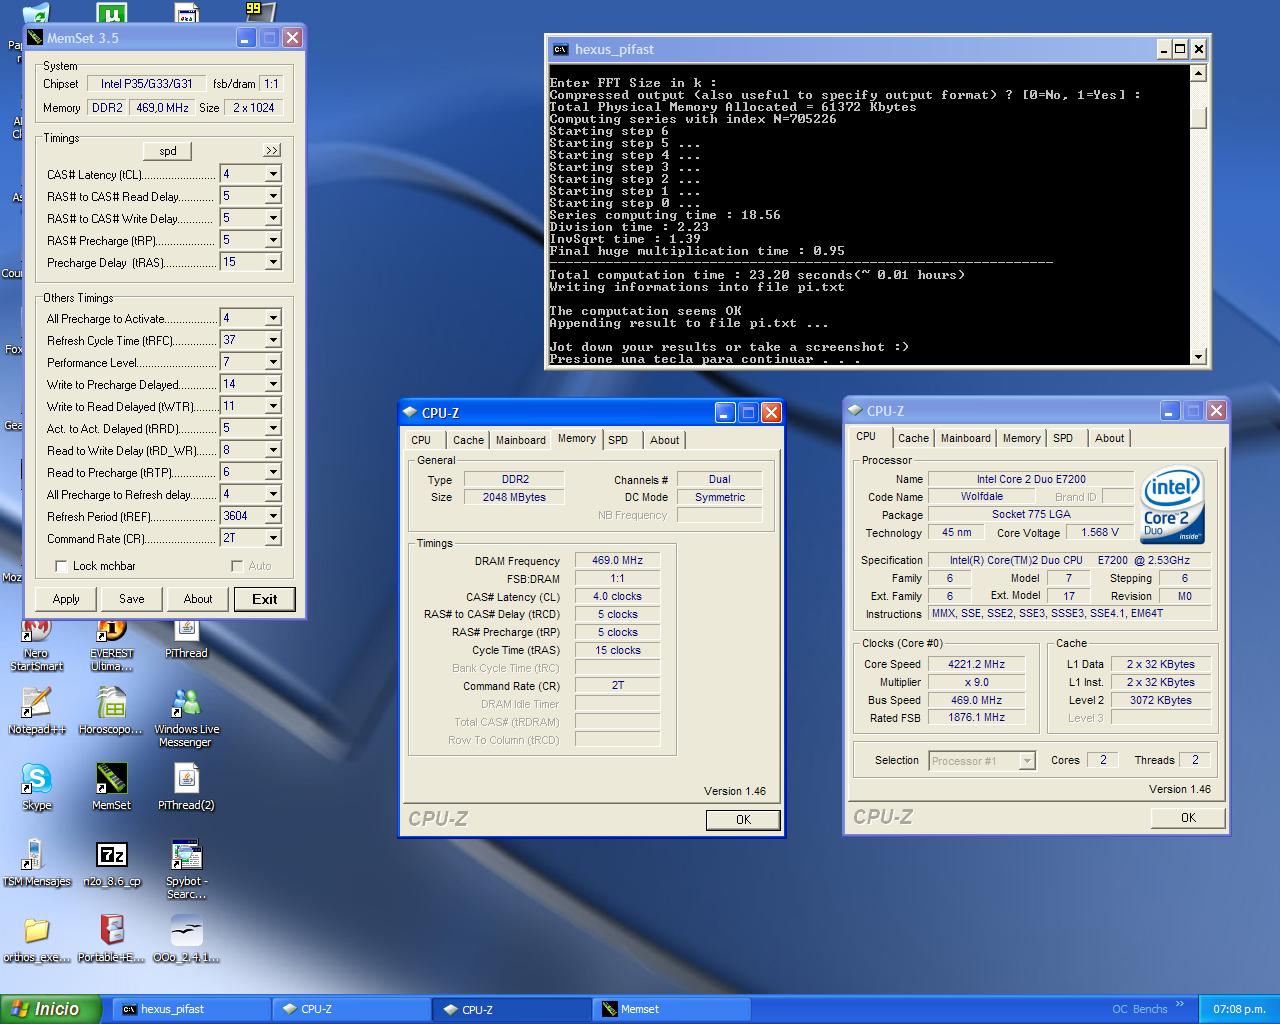The image size is (1280, 1024).
Task: Open Memory tab in right CPU-Z window
Action: pyautogui.click(x=1021, y=438)
